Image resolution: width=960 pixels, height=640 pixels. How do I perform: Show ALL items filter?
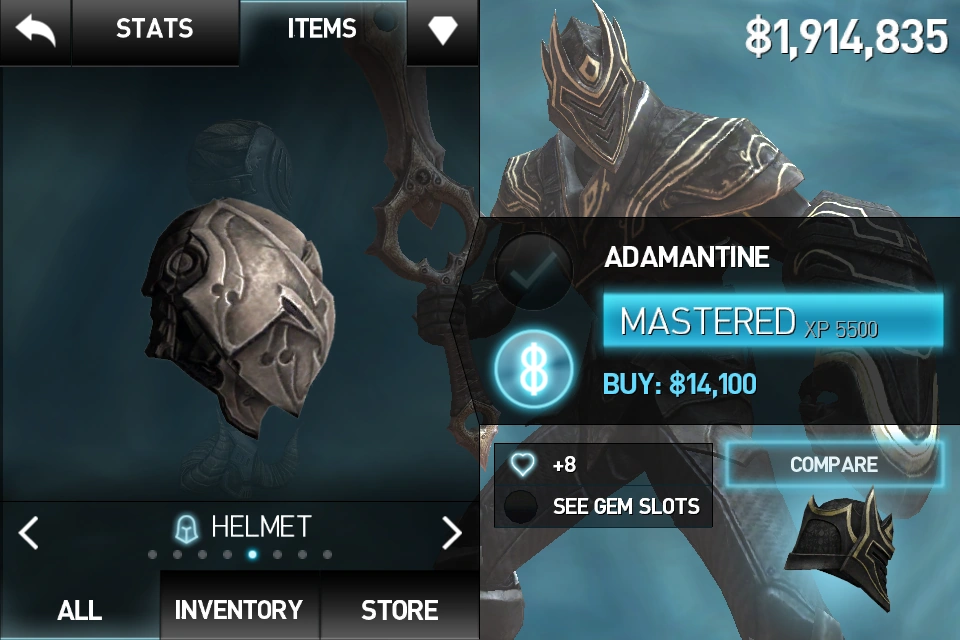80,609
